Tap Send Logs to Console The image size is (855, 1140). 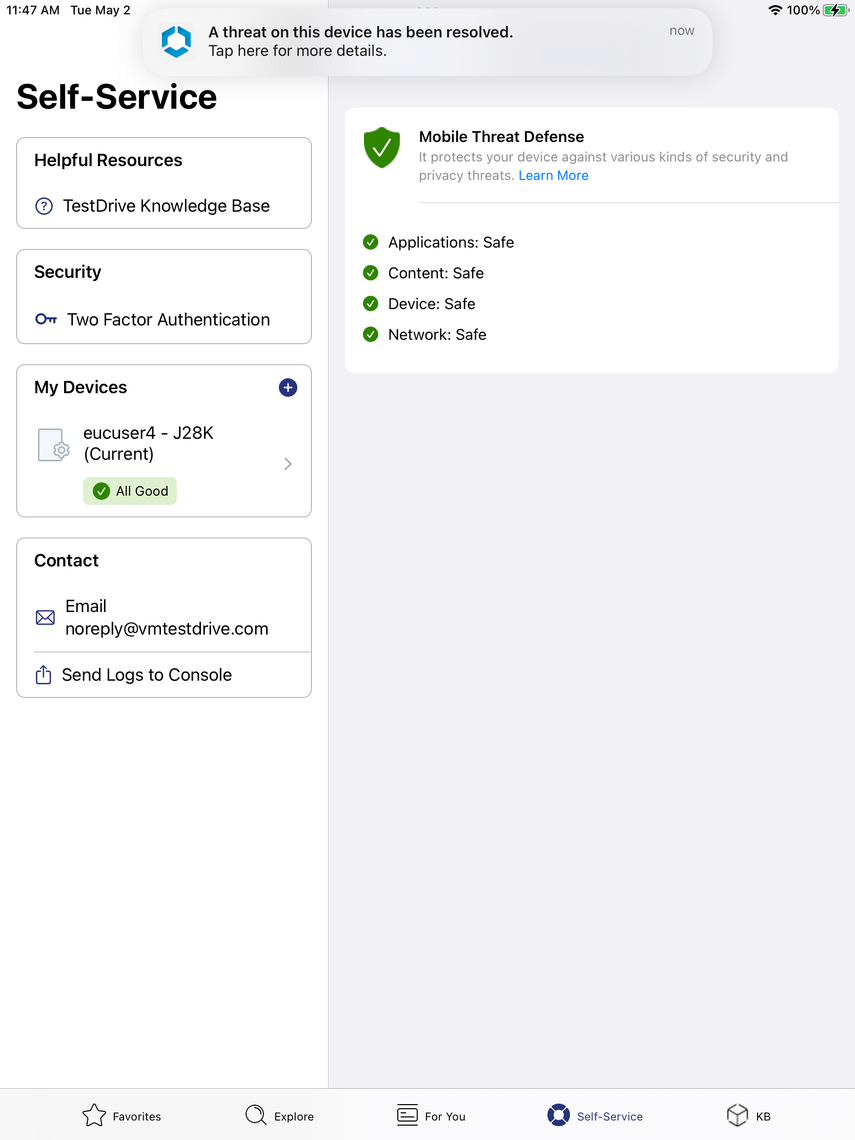point(147,675)
